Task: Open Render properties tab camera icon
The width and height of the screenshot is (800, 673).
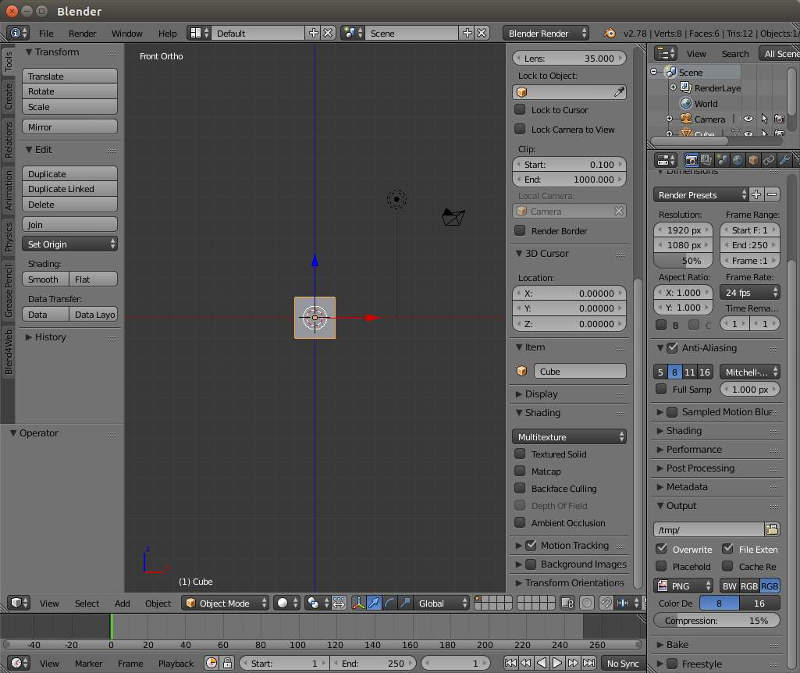Action: (x=691, y=160)
